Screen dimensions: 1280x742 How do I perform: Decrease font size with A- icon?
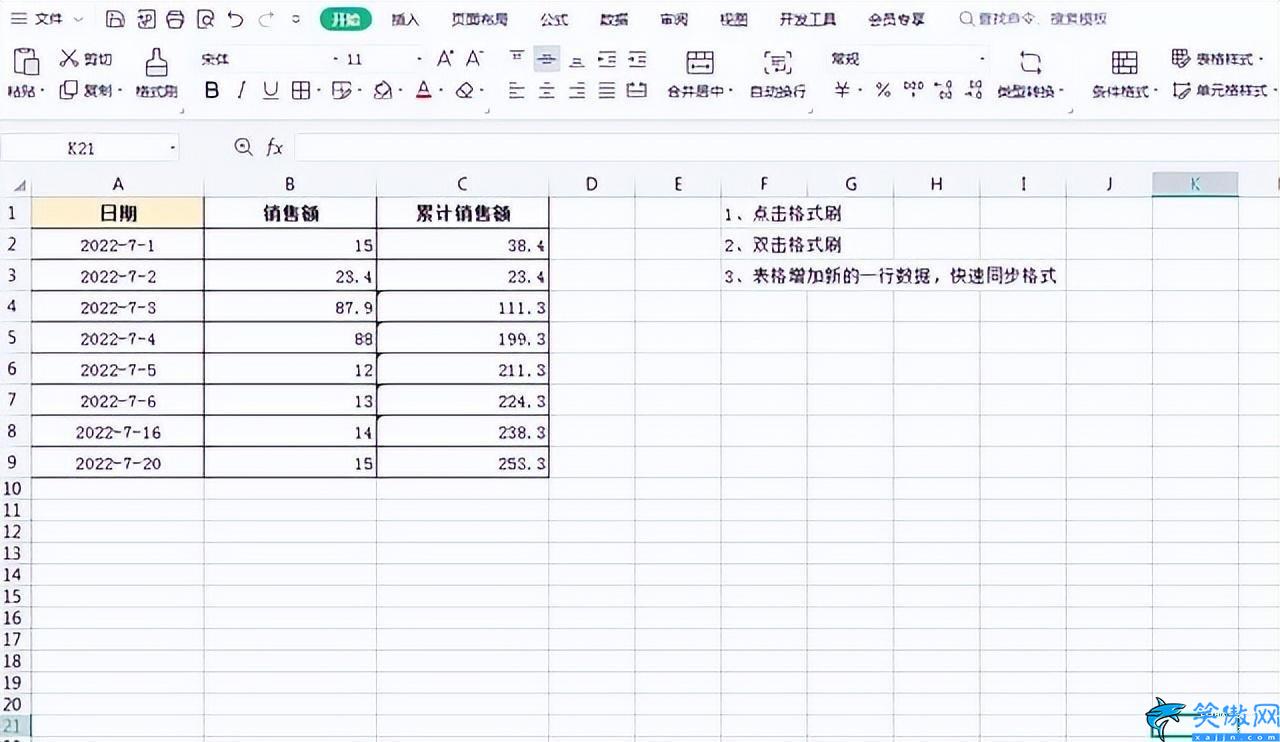(475, 59)
